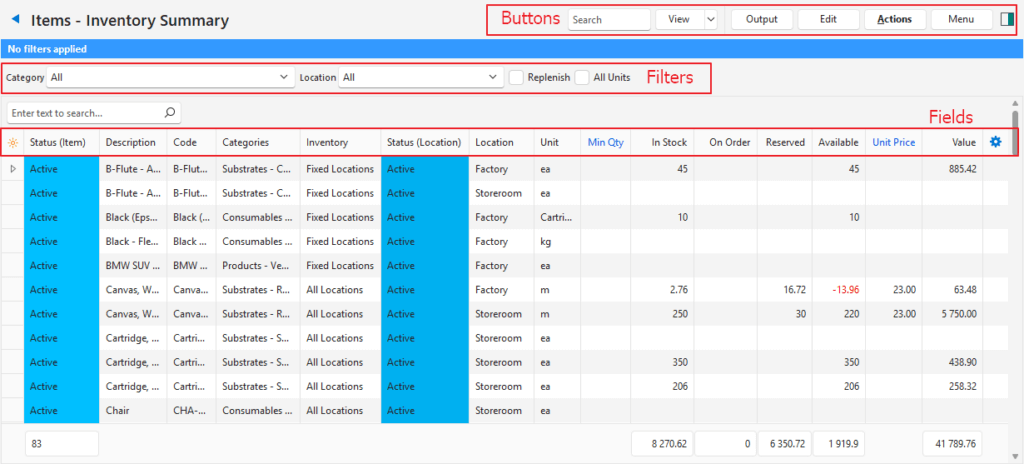Sort by Min Qty column header
The width and height of the screenshot is (1024, 464).
605,142
